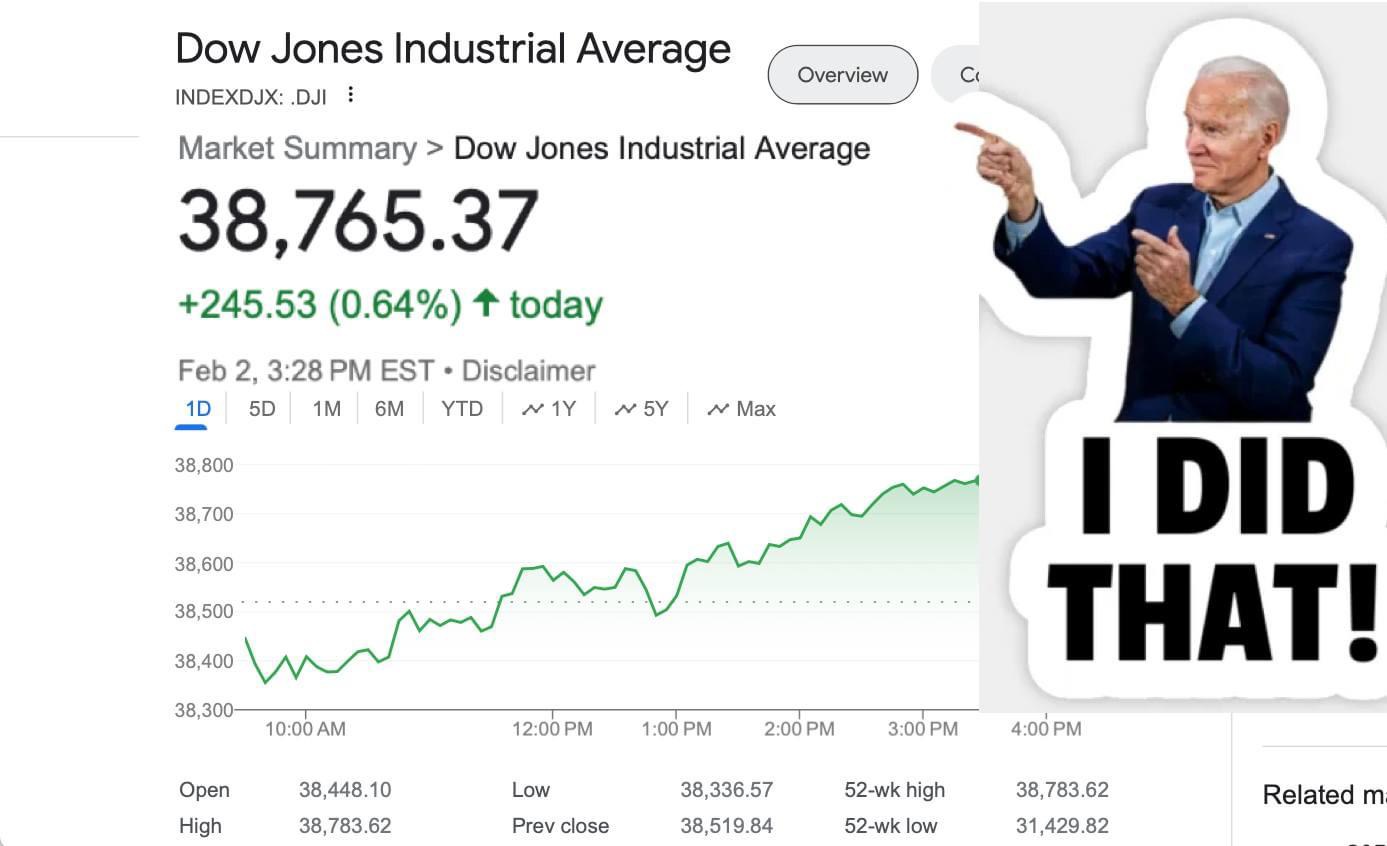
Task: Click the 38,765.37 index price
Action: coord(358,222)
